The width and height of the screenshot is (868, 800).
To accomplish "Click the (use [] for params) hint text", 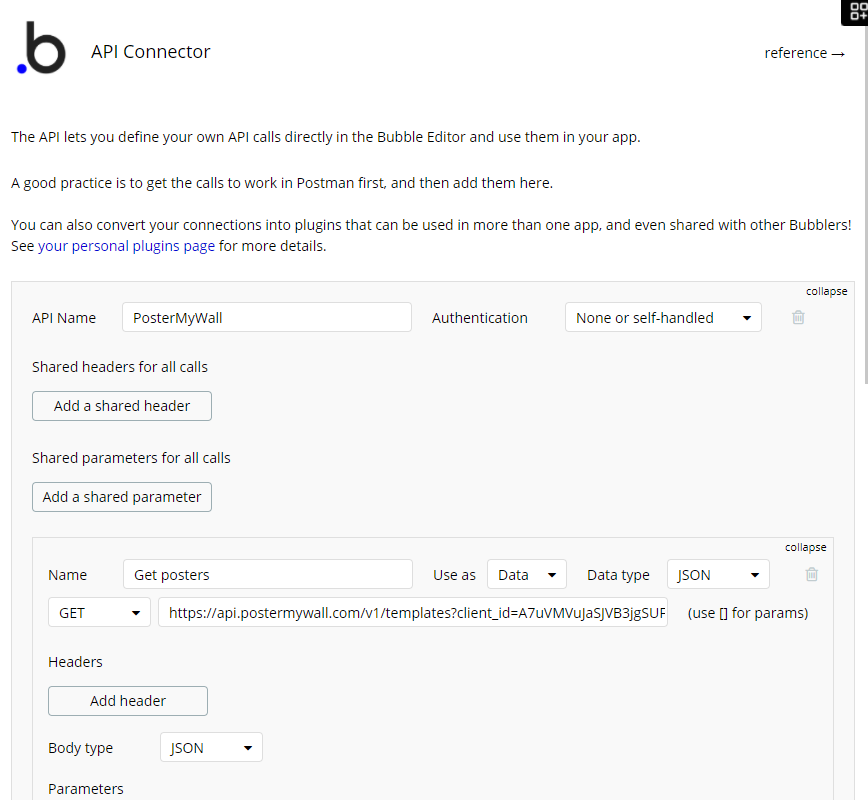I will tap(748, 613).
